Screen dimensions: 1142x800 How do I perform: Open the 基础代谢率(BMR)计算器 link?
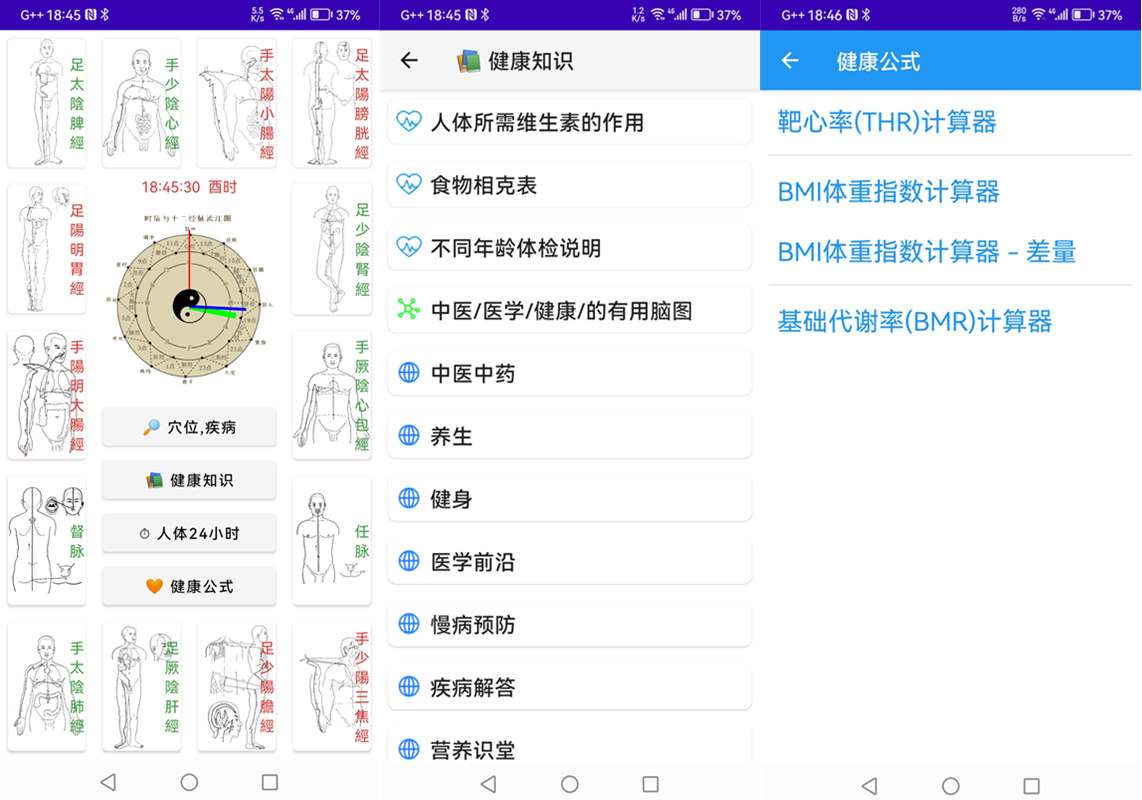915,322
